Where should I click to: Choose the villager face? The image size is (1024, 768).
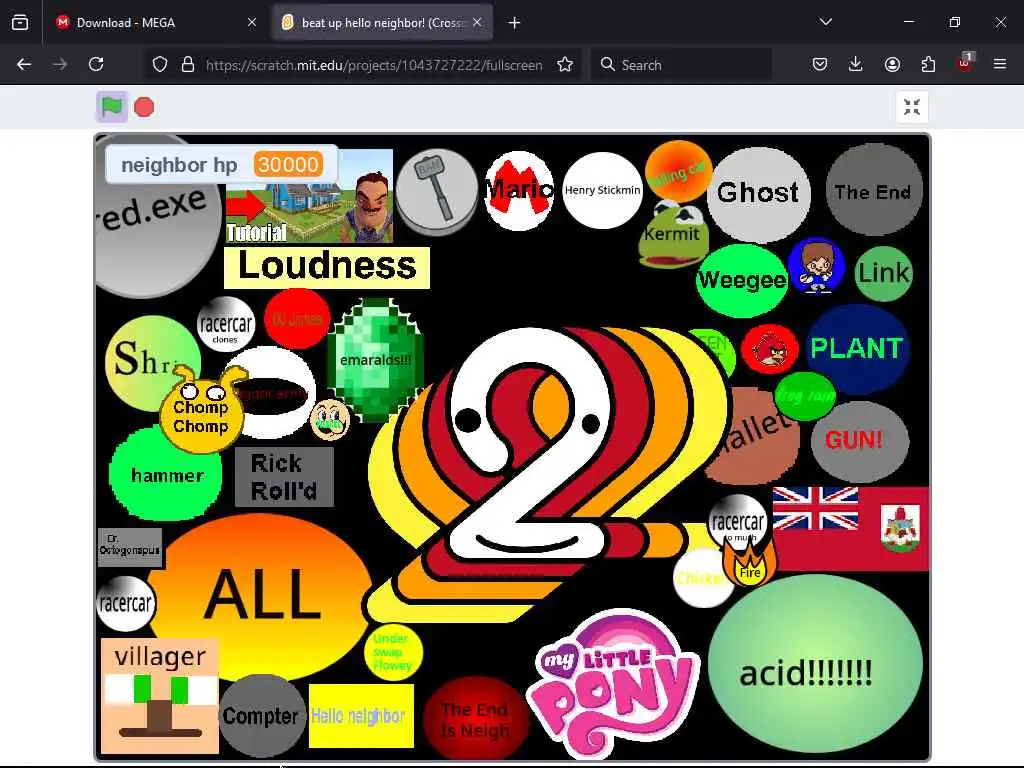[159, 696]
